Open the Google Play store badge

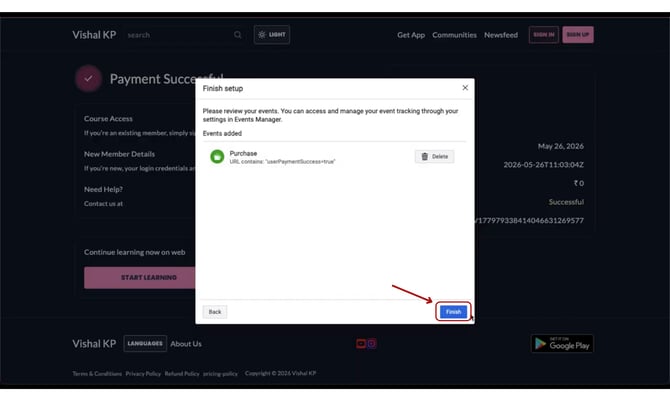point(562,343)
